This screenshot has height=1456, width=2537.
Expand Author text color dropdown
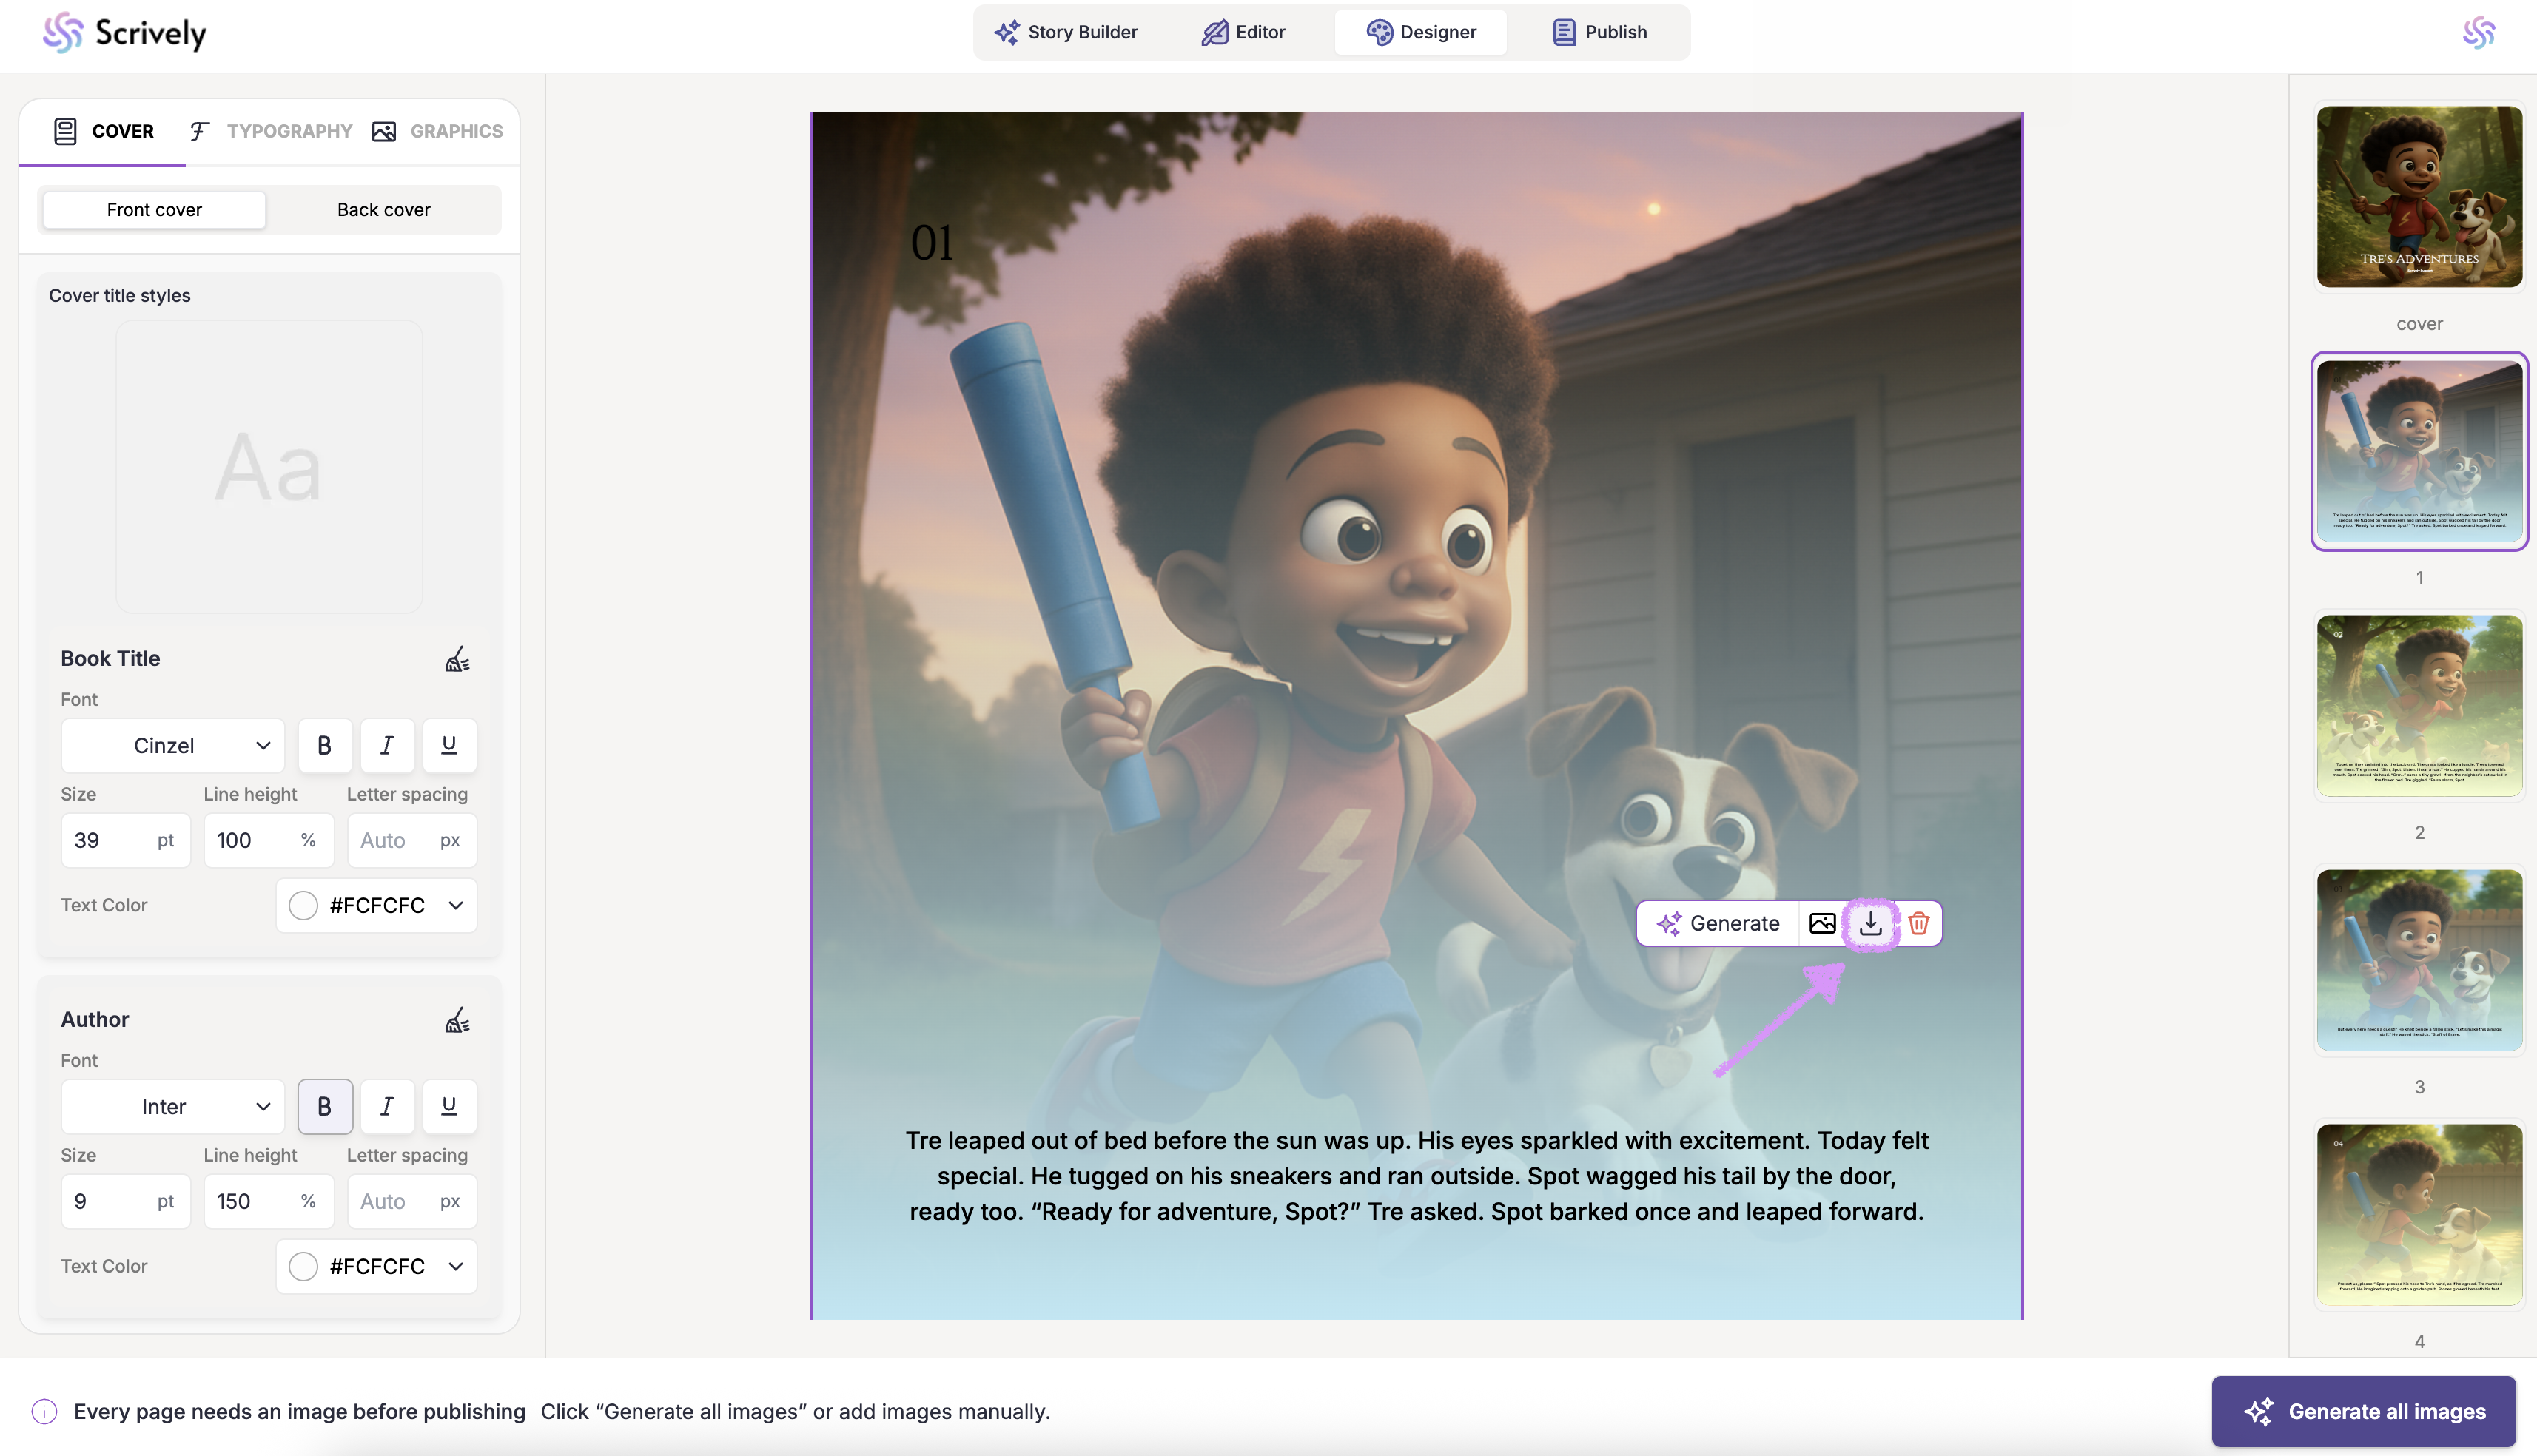click(456, 1267)
